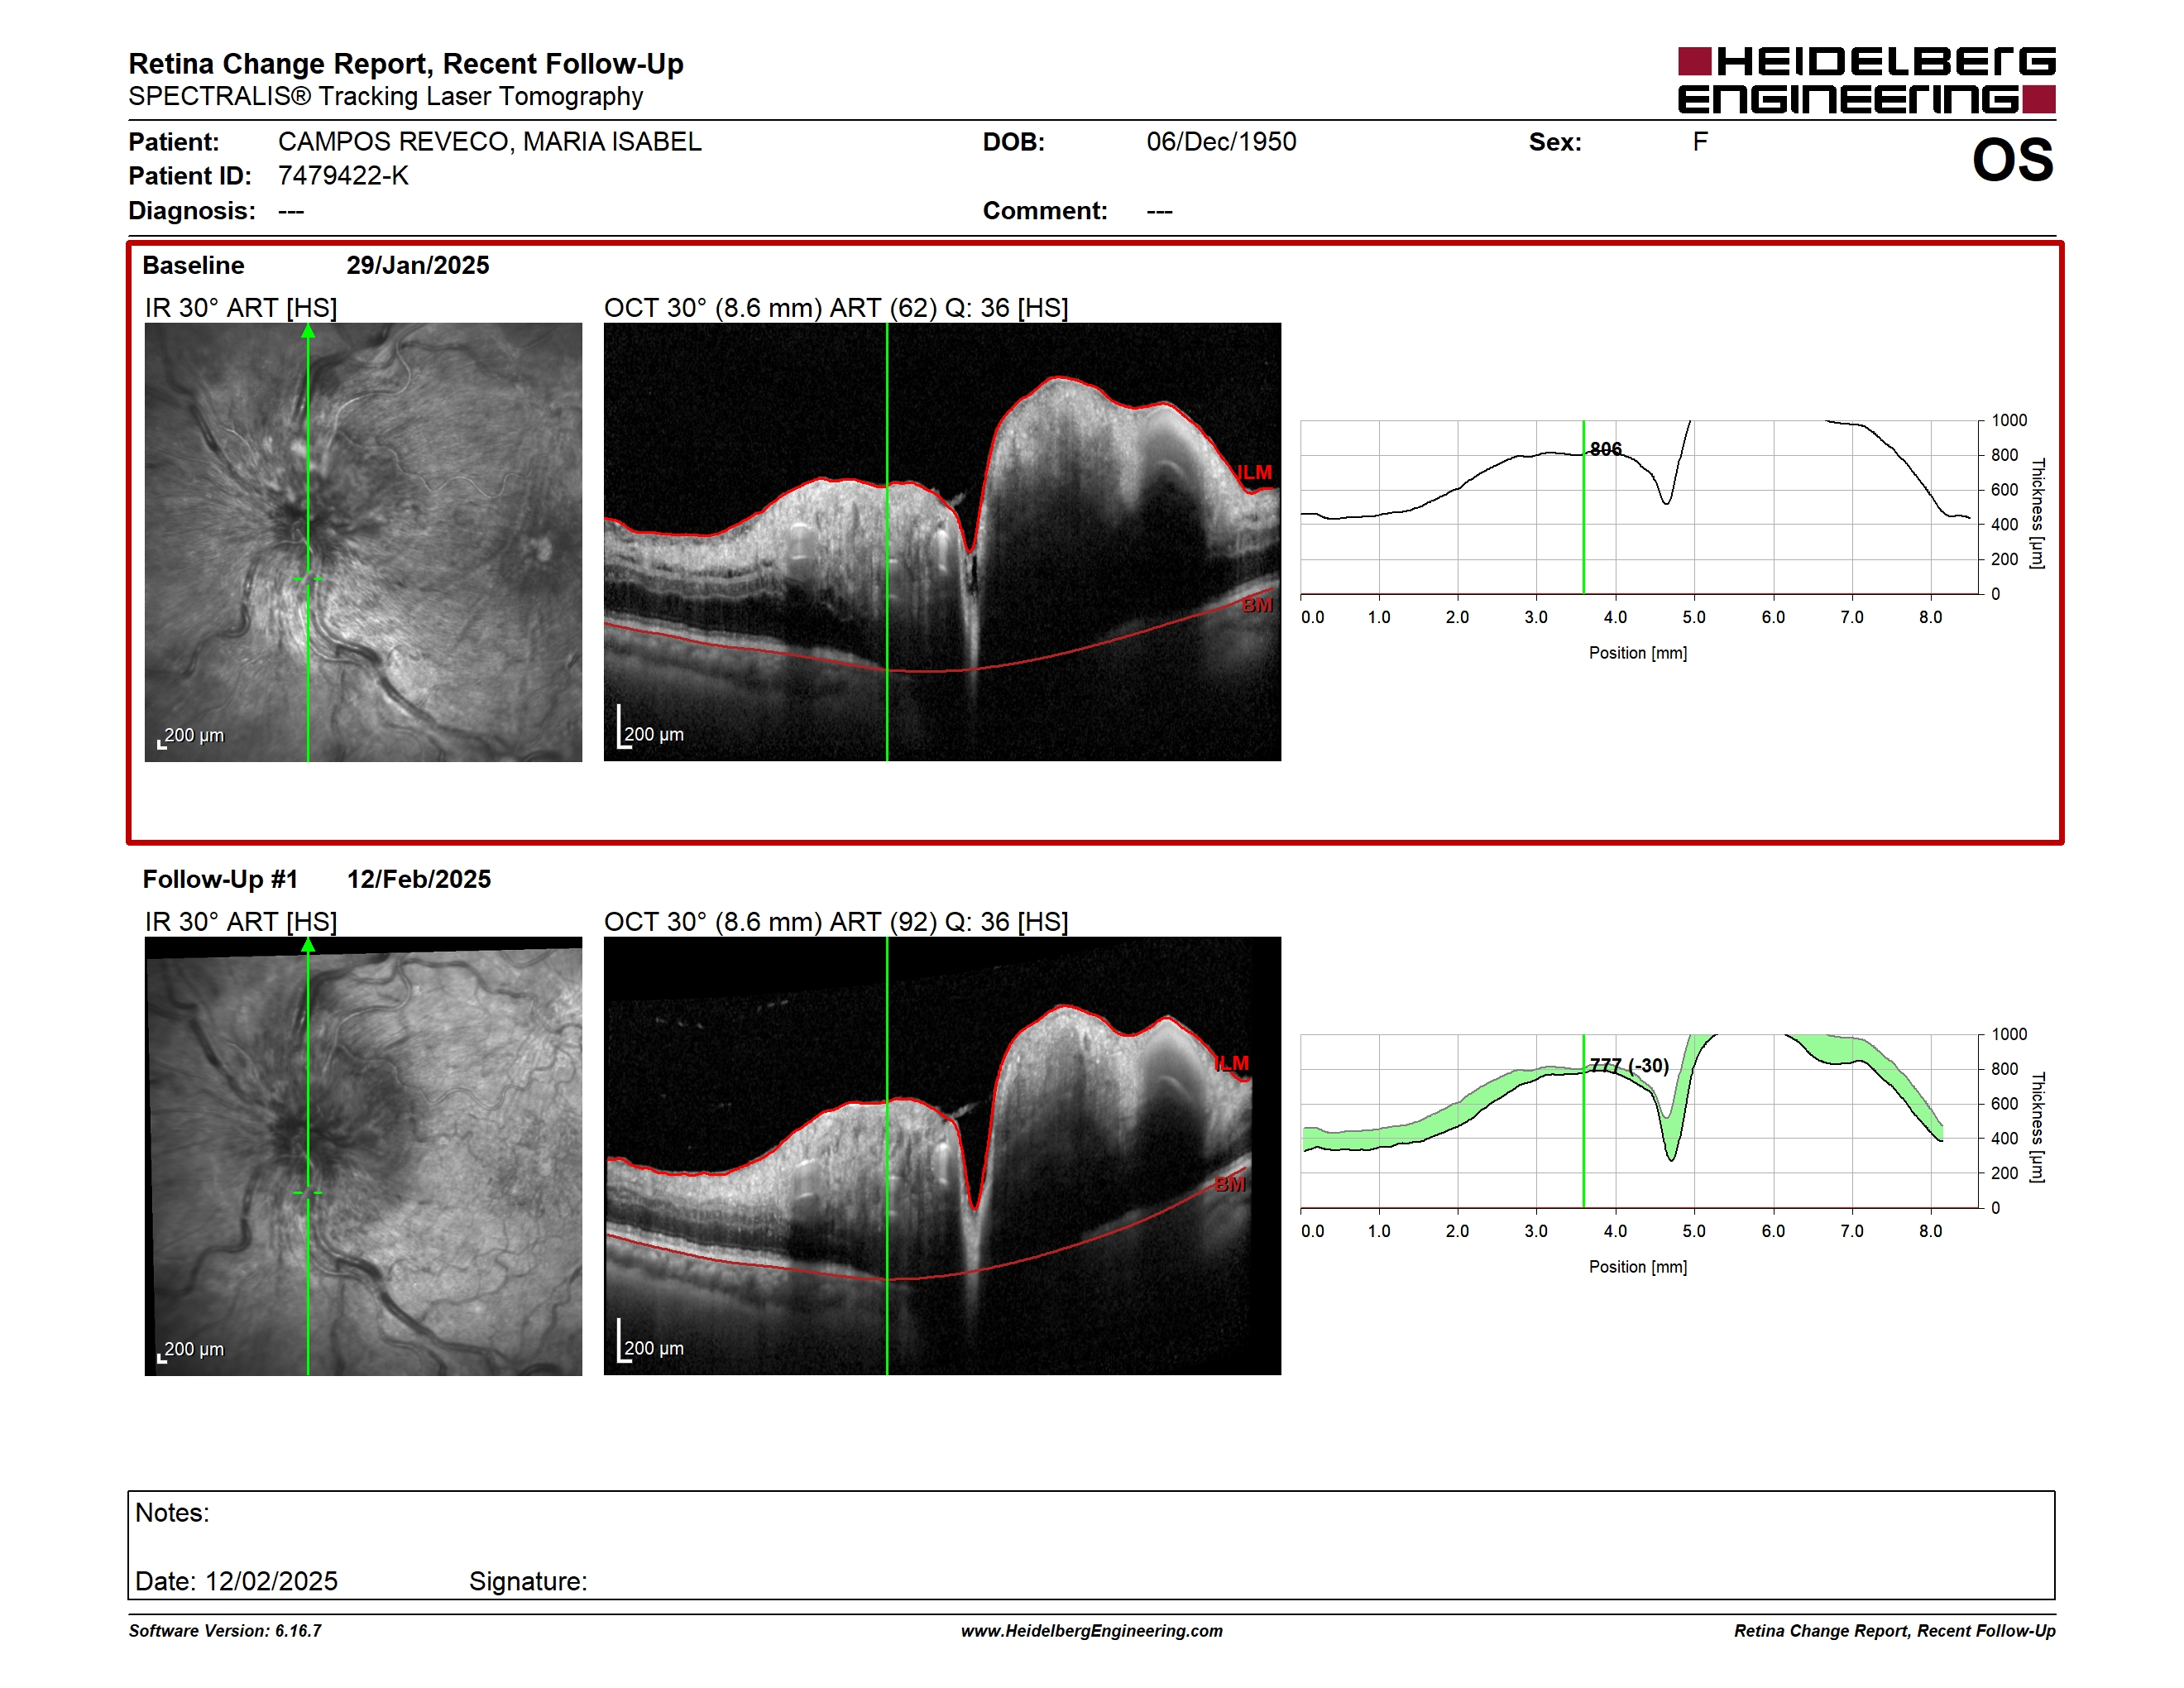The image size is (2184, 1688).
Task: Click the BM label on Follow-Up OCT
Action: (x=1230, y=1184)
